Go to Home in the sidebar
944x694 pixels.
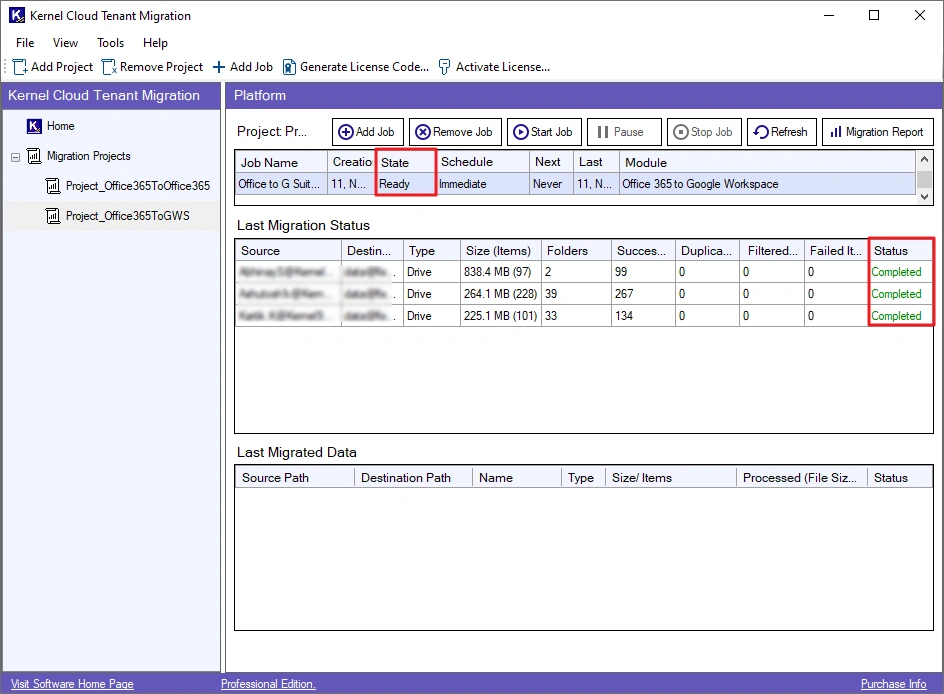60,126
